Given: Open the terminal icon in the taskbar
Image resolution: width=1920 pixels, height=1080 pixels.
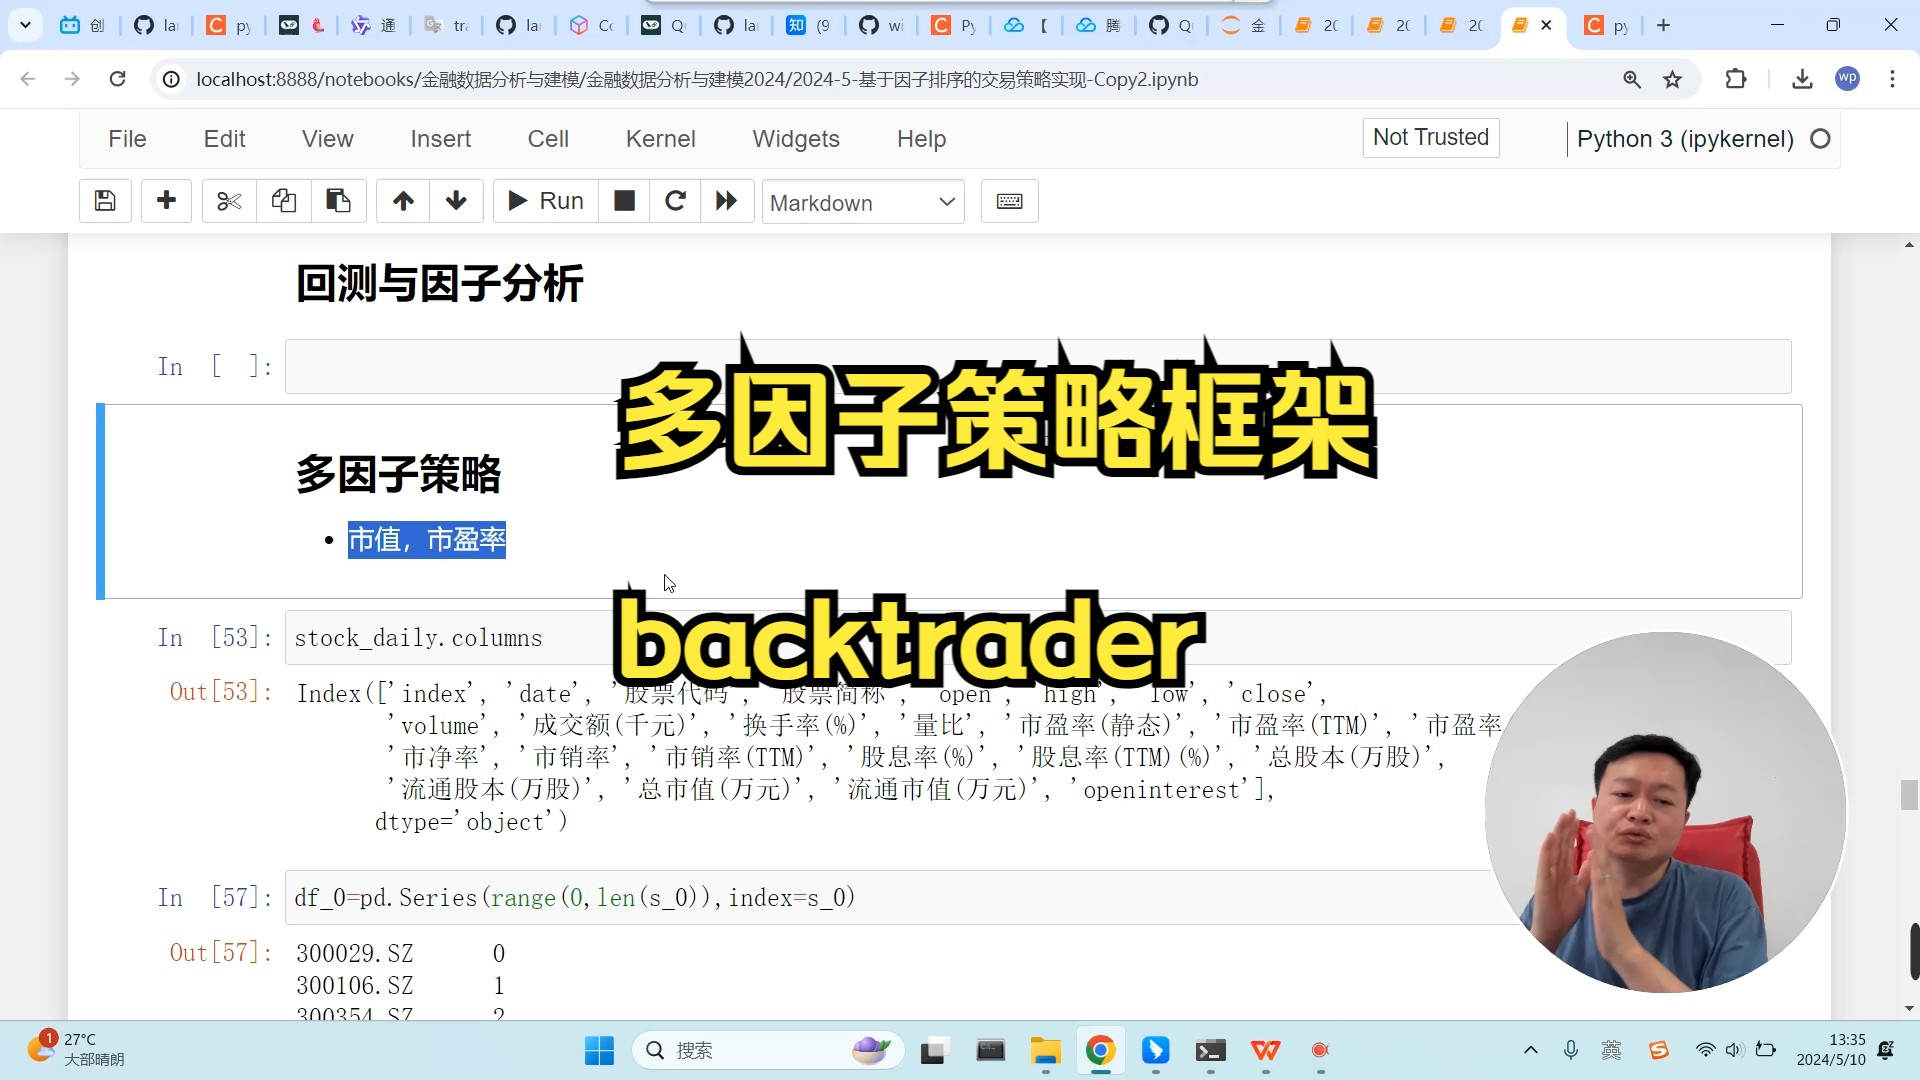Looking at the screenshot, I should point(1211,1050).
